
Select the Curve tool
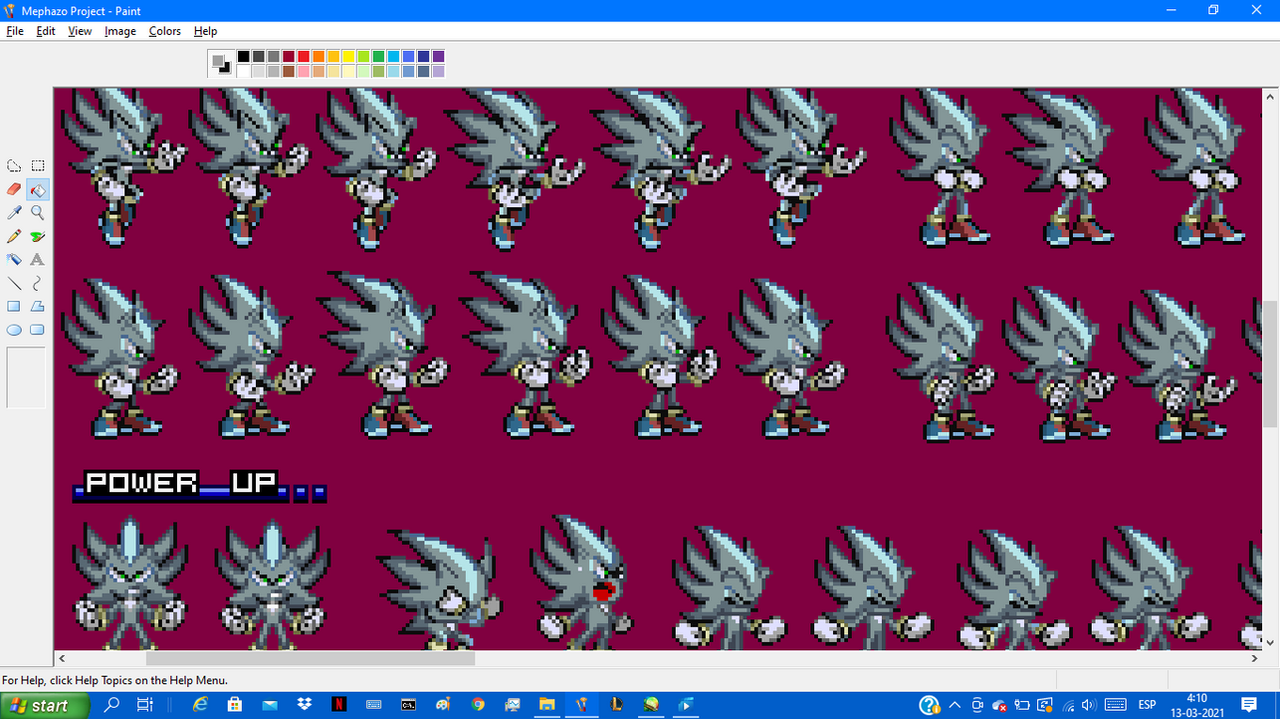(x=37, y=283)
